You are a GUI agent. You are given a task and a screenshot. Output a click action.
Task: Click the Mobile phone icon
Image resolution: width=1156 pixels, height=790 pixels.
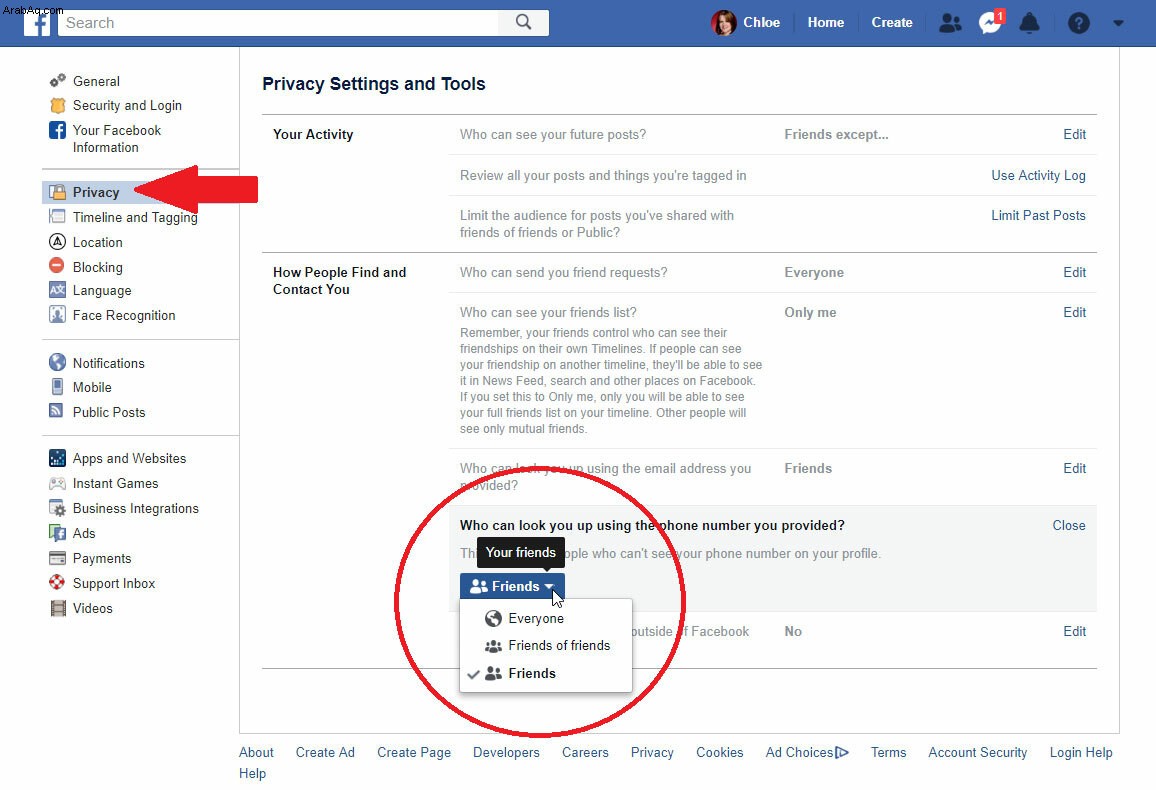point(58,387)
